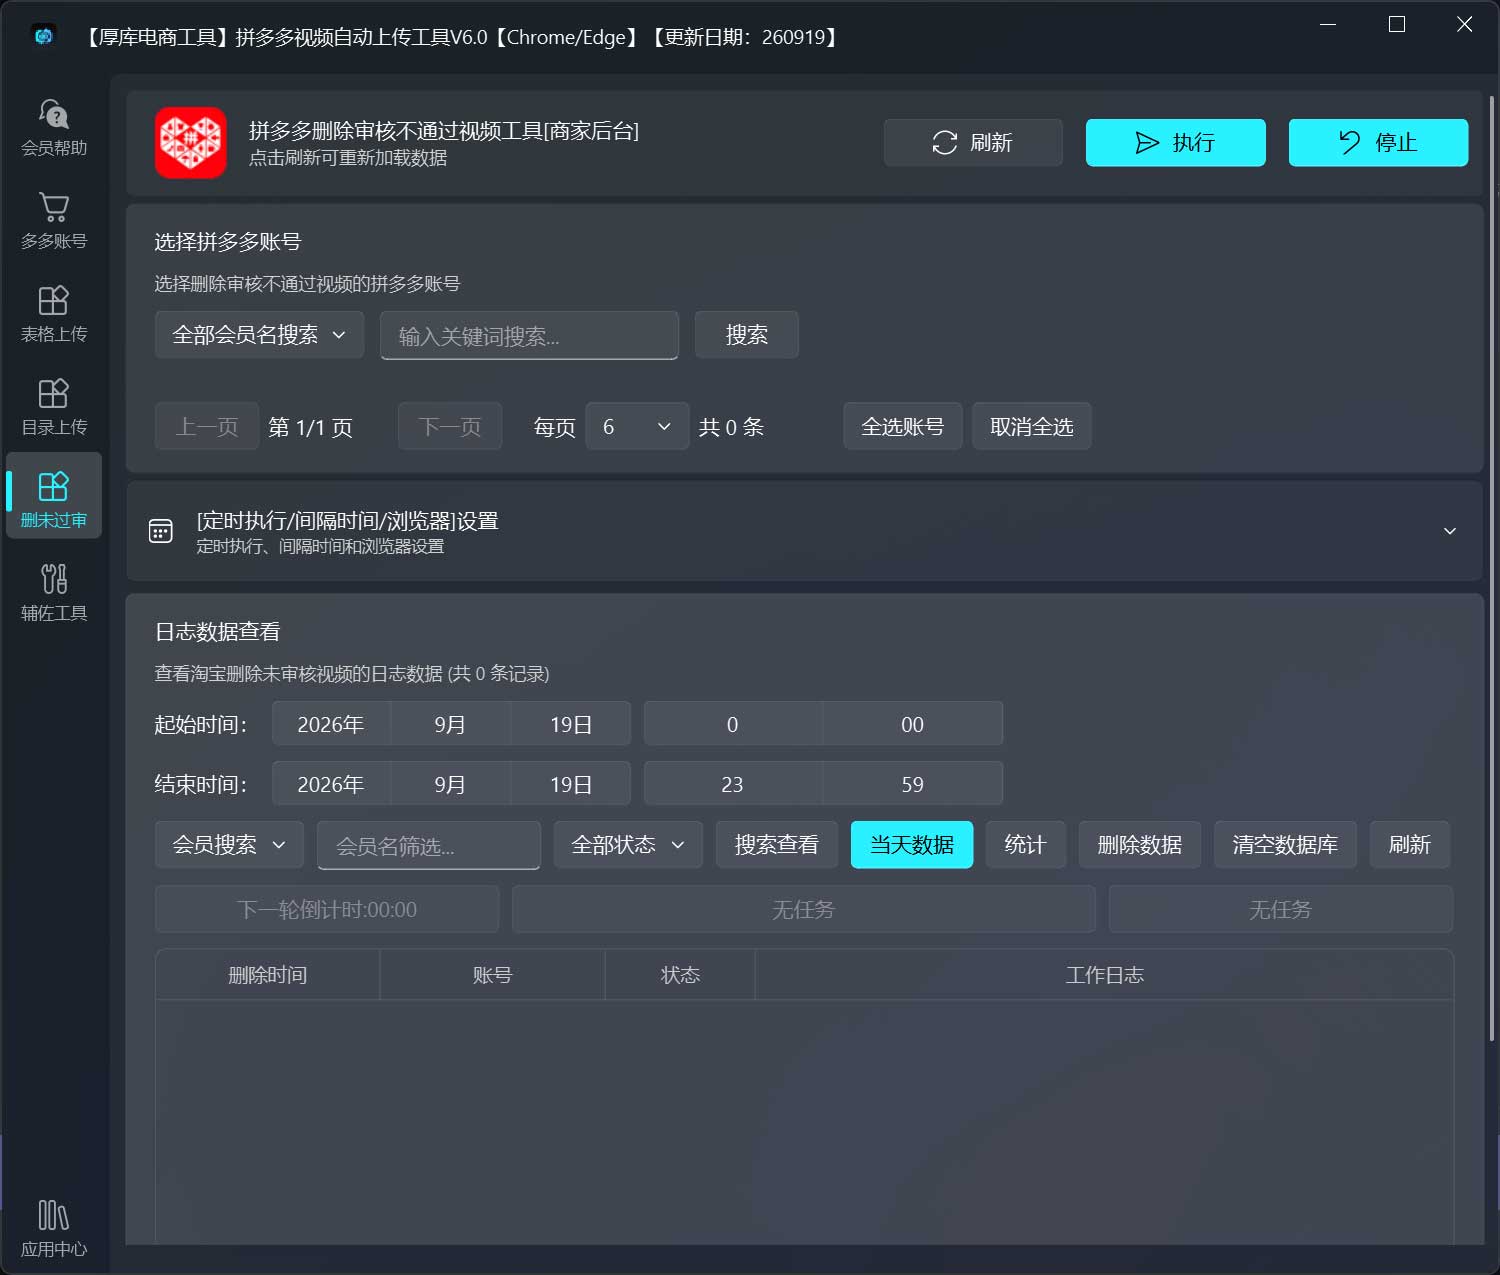This screenshot has width=1500, height=1275.
Task: Focus the 会员名筛选 filter field
Action: tap(429, 846)
